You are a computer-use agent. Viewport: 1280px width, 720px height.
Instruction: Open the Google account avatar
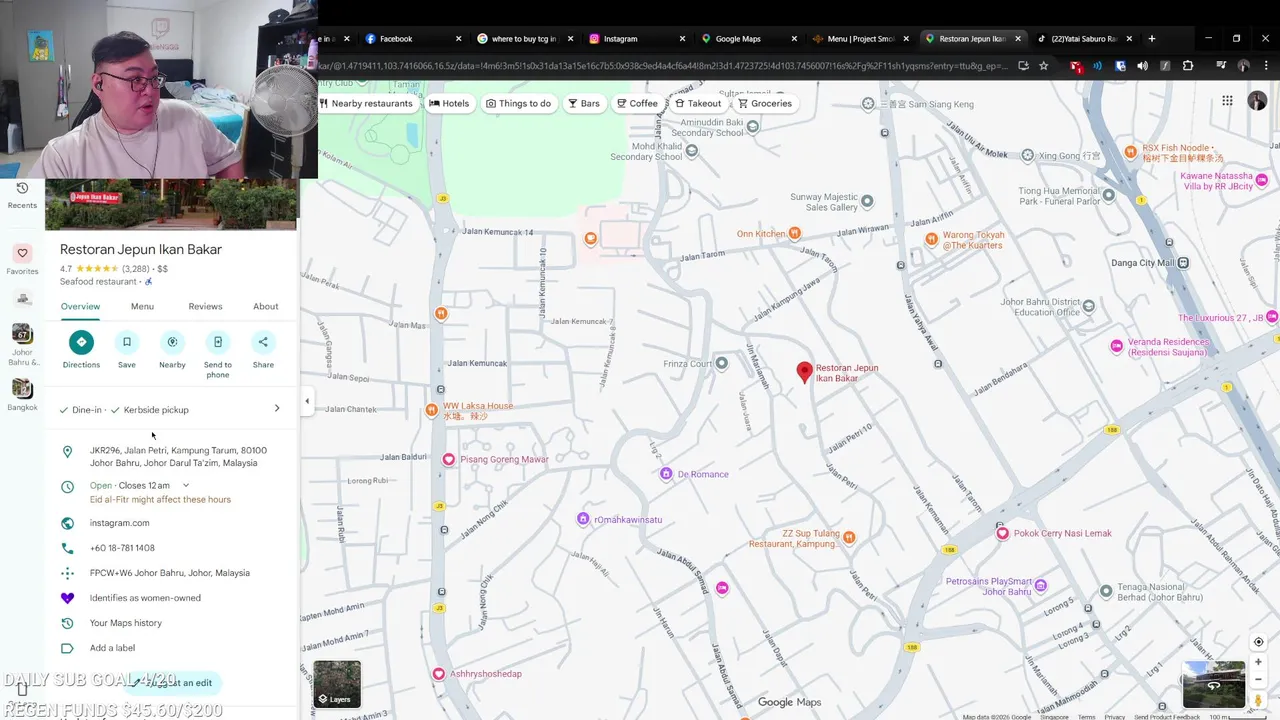(x=1257, y=102)
